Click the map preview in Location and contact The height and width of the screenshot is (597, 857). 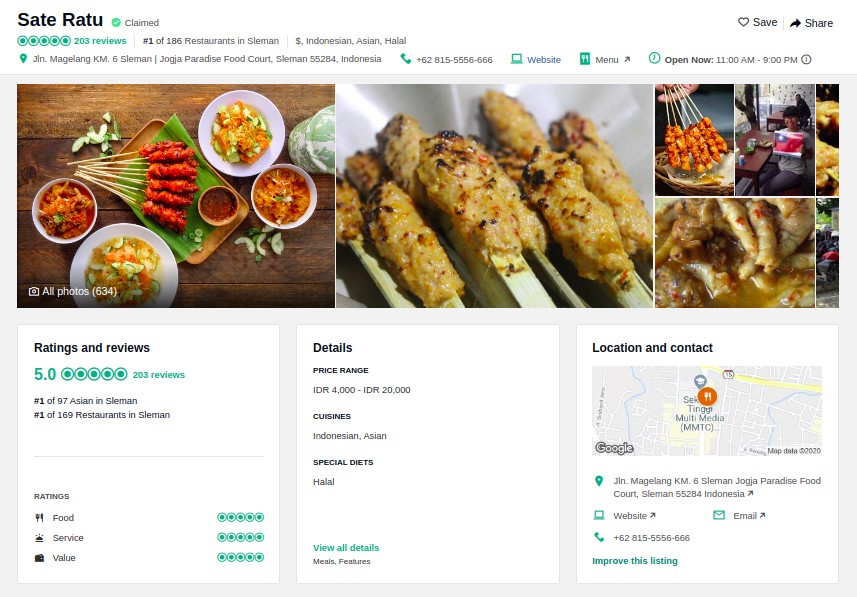(707, 411)
